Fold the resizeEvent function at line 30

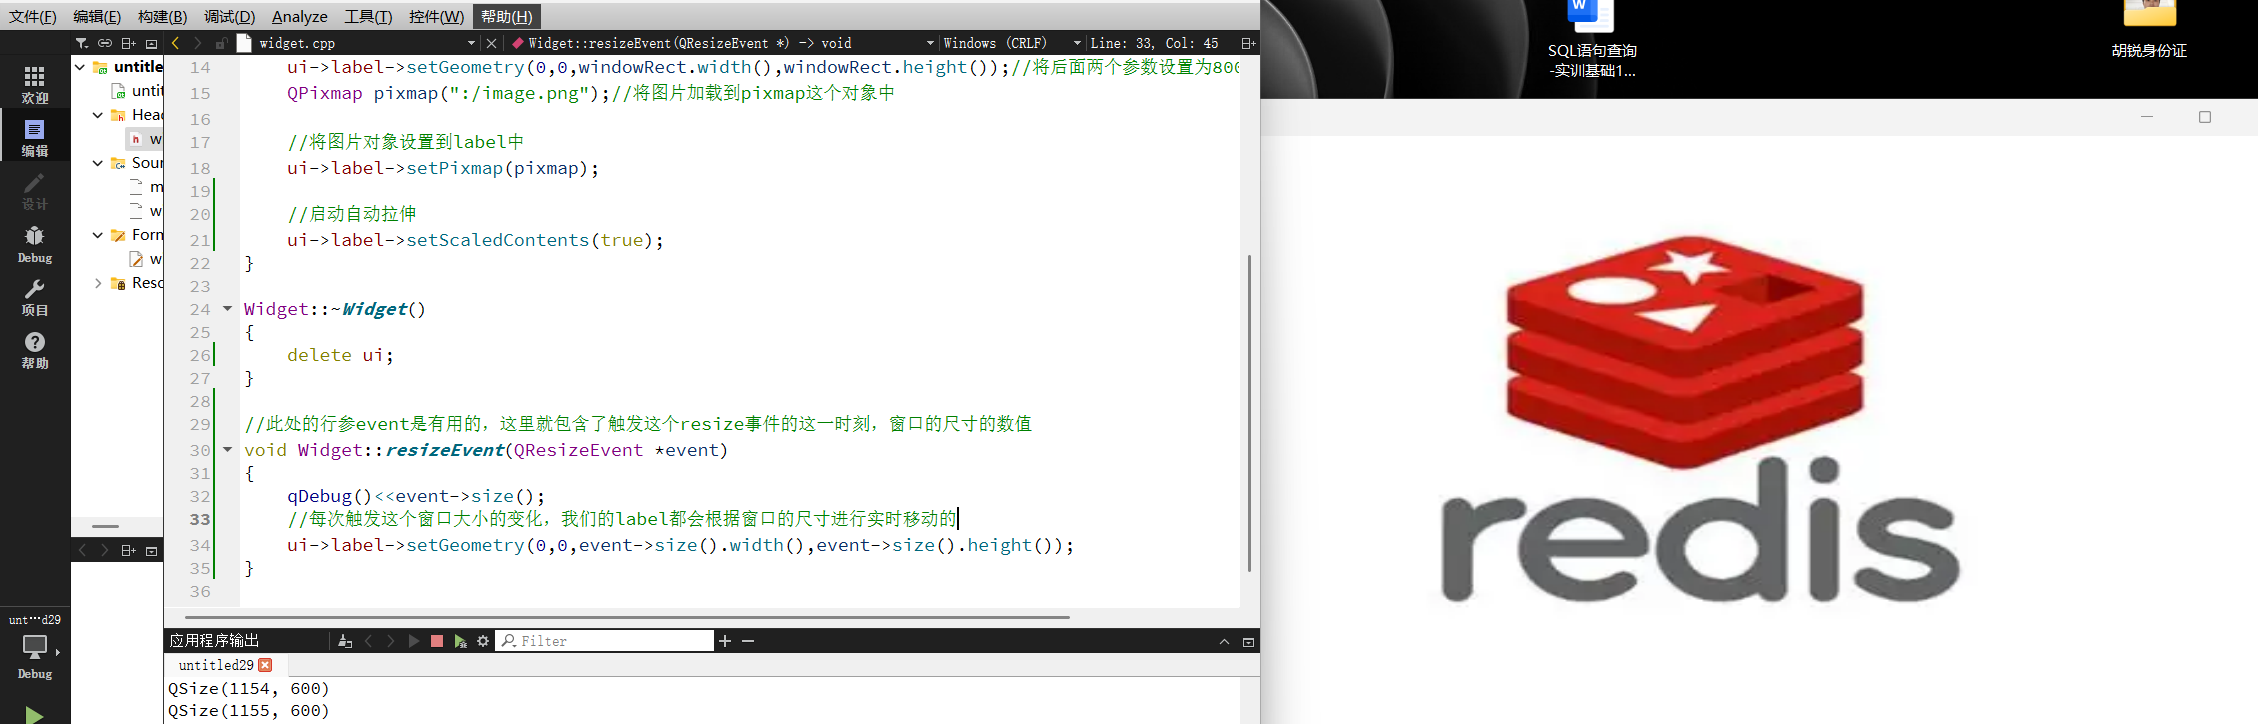click(x=227, y=450)
